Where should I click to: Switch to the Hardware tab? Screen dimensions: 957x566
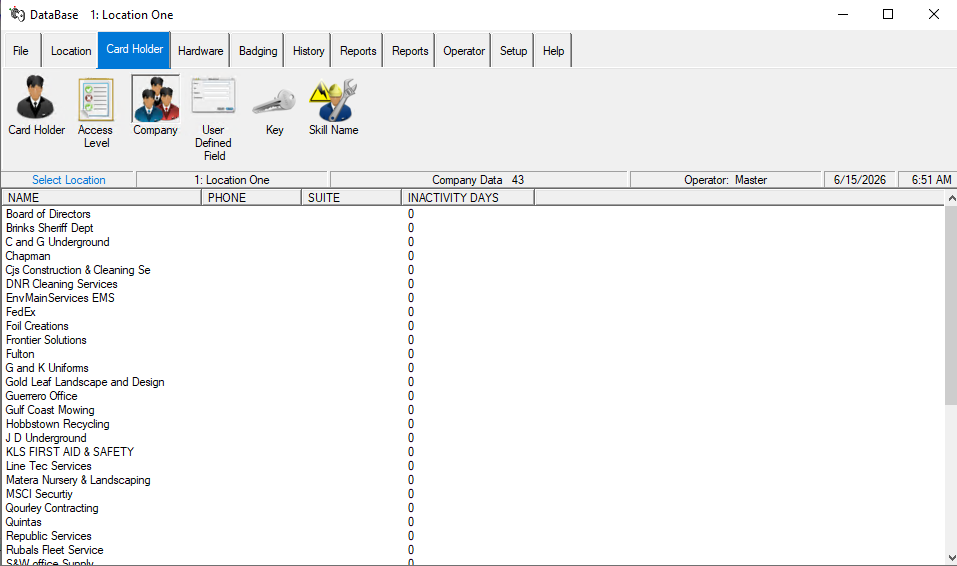(200, 51)
